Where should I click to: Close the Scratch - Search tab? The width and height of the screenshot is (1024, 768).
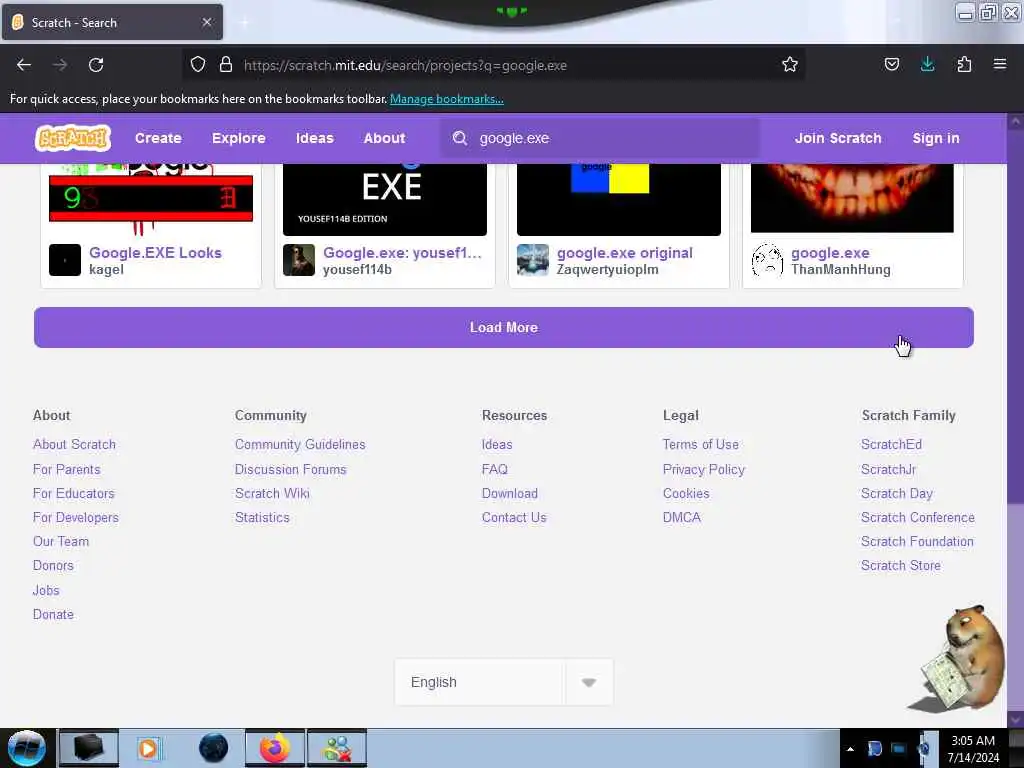(x=206, y=22)
